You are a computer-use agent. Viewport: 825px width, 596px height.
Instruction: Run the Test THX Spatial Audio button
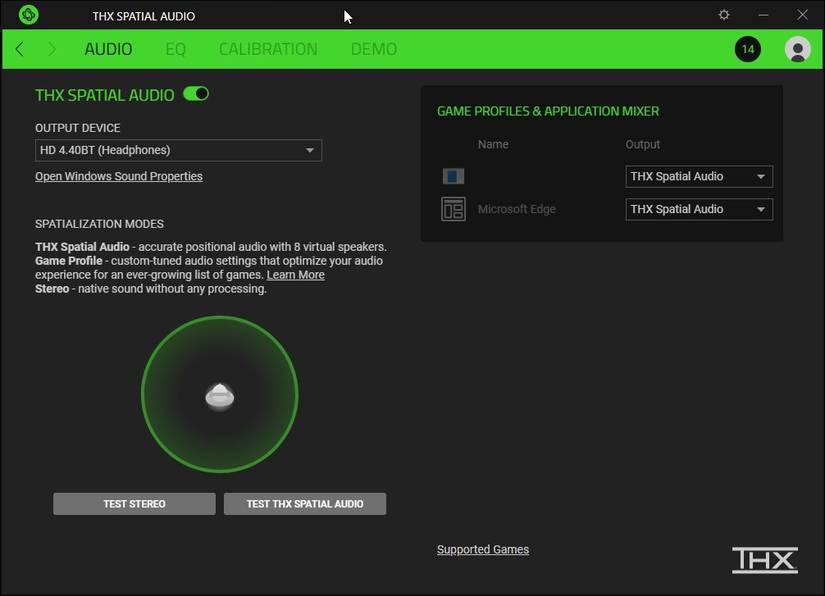[x=305, y=504]
